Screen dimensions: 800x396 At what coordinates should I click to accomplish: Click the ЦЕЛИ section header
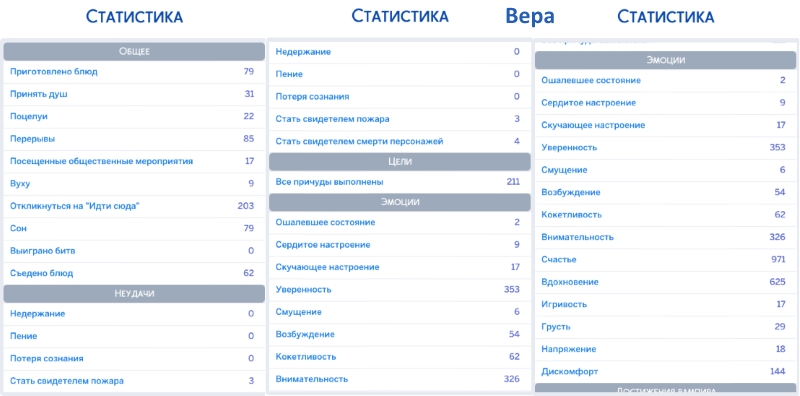[x=400, y=162]
